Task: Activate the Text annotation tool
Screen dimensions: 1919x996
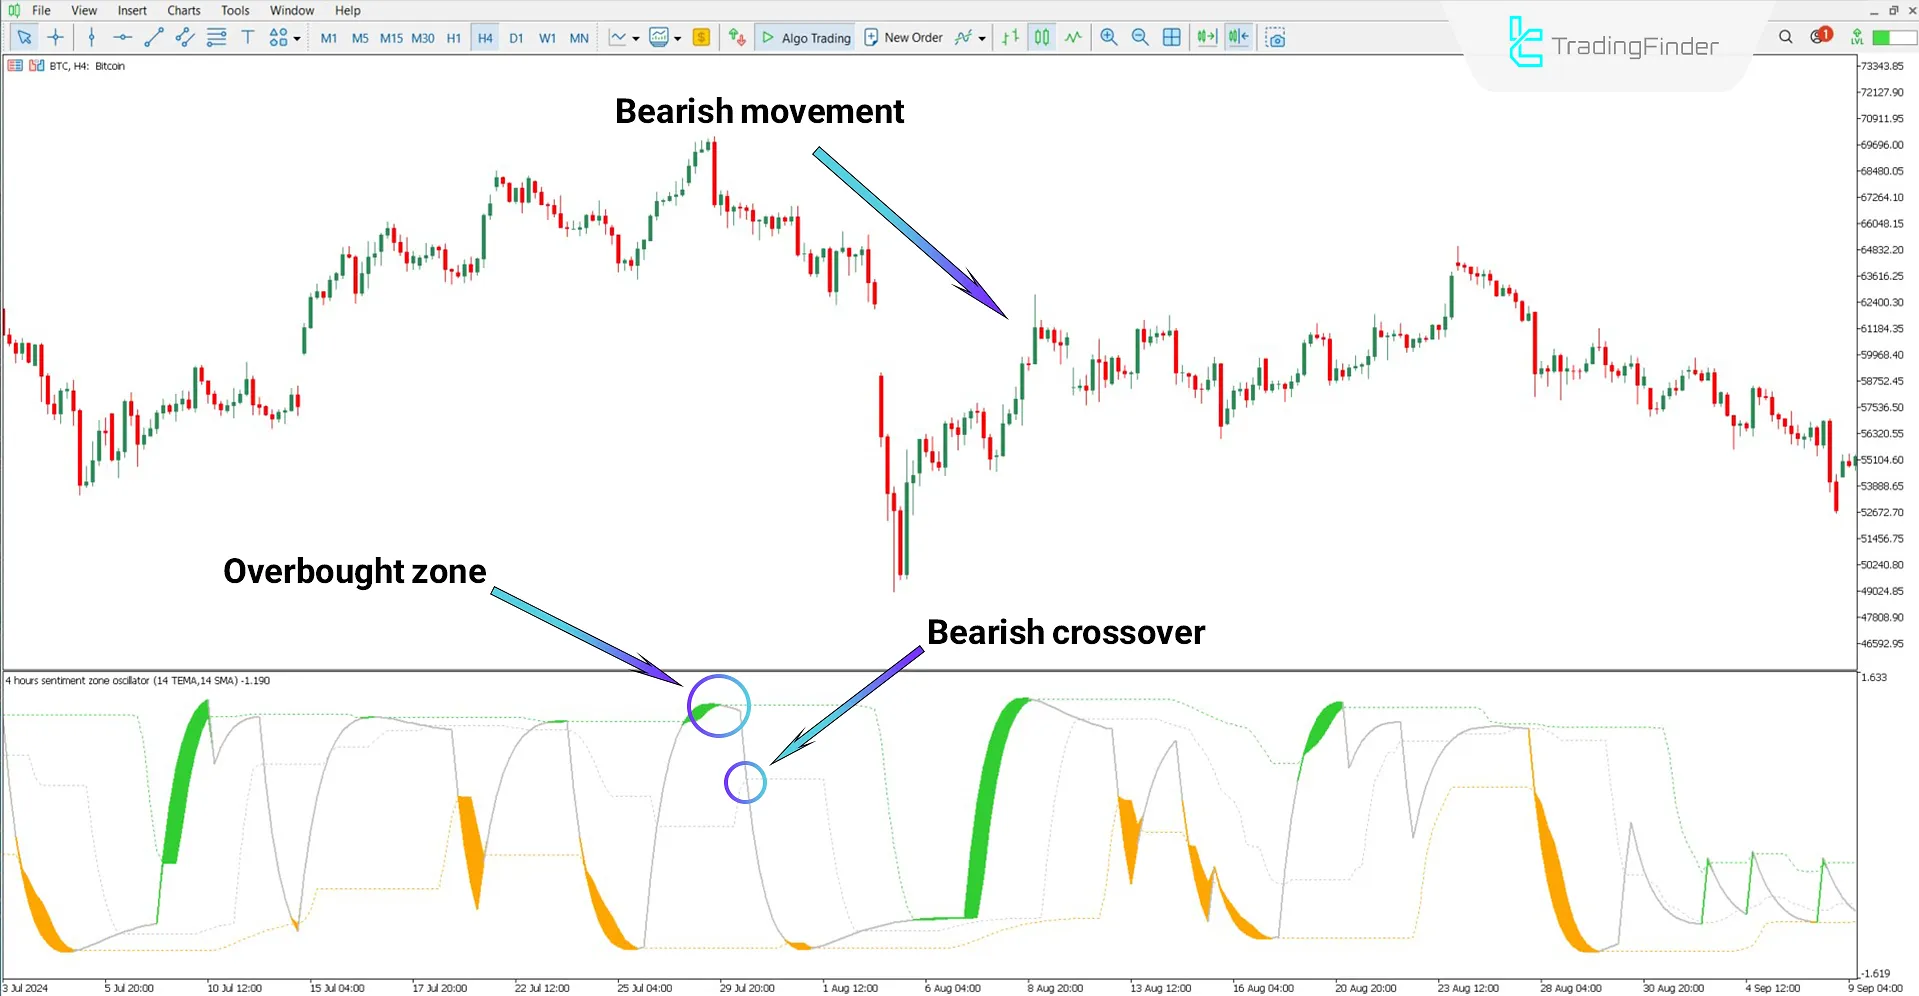Action: (248, 37)
